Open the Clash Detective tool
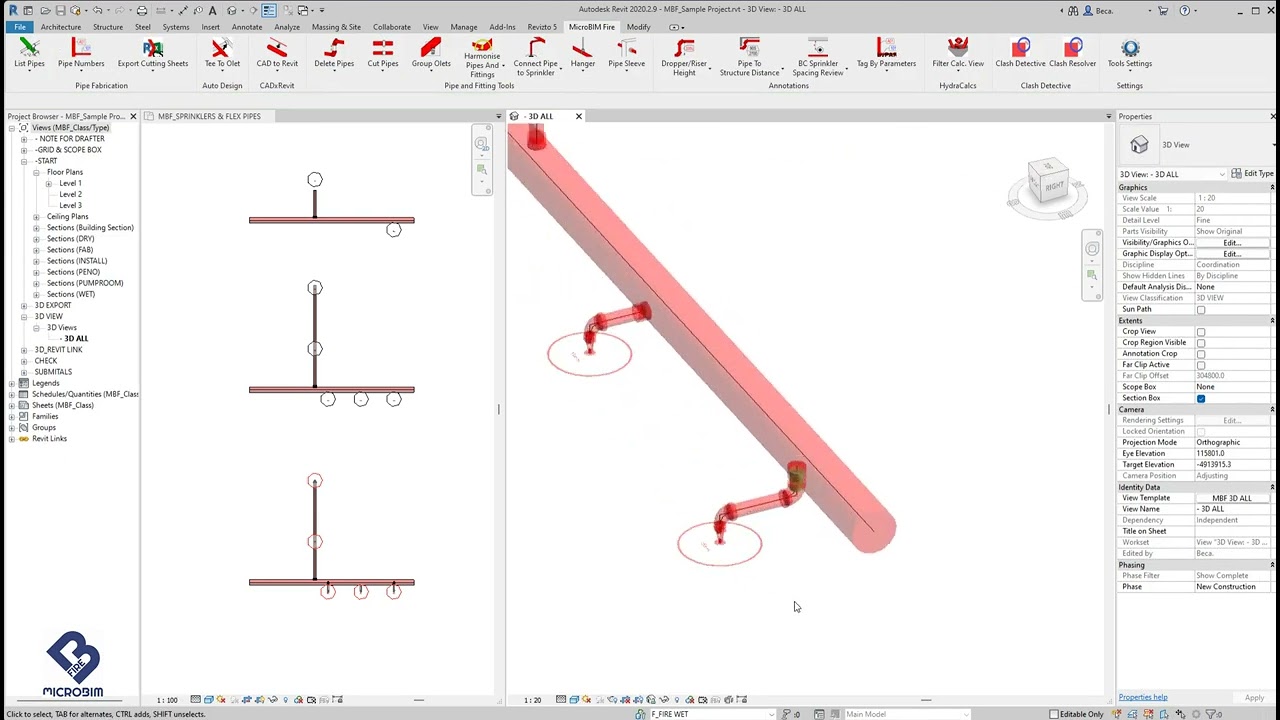Screen dimensions: 1280x720 1019,55
